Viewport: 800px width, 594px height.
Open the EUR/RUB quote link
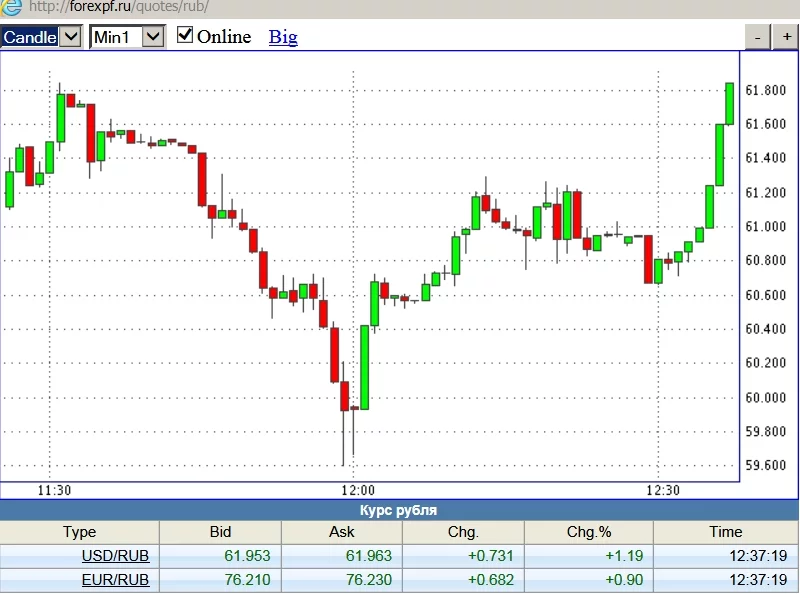click(x=115, y=580)
